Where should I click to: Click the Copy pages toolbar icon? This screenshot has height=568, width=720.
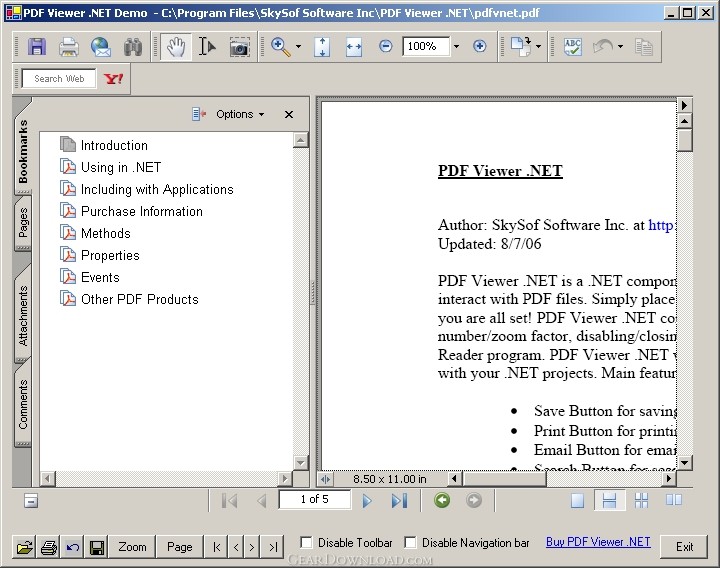pyautogui.click(x=644, y=46)
